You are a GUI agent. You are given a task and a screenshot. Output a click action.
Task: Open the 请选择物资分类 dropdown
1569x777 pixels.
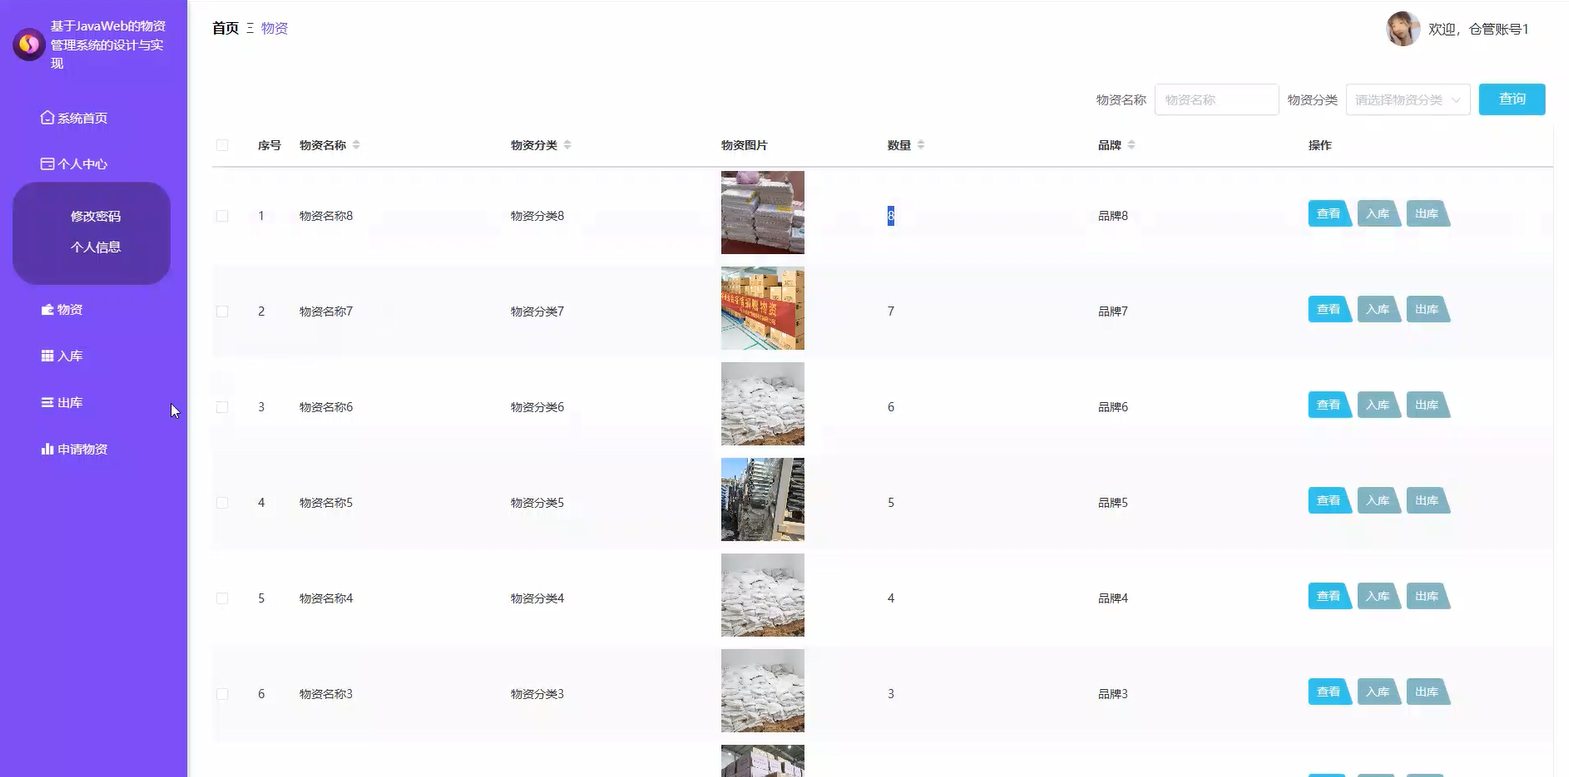pos(1408,100)
